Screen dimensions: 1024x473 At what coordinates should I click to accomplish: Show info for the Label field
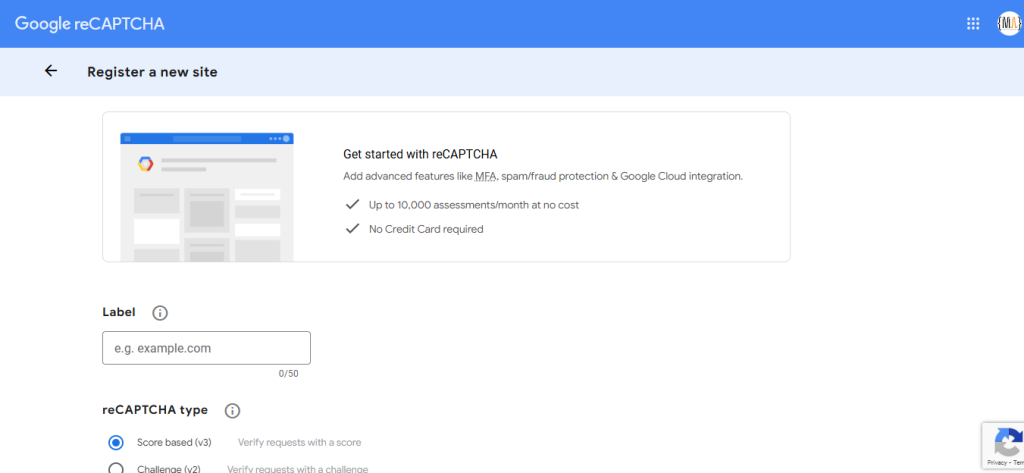(160, 313)
